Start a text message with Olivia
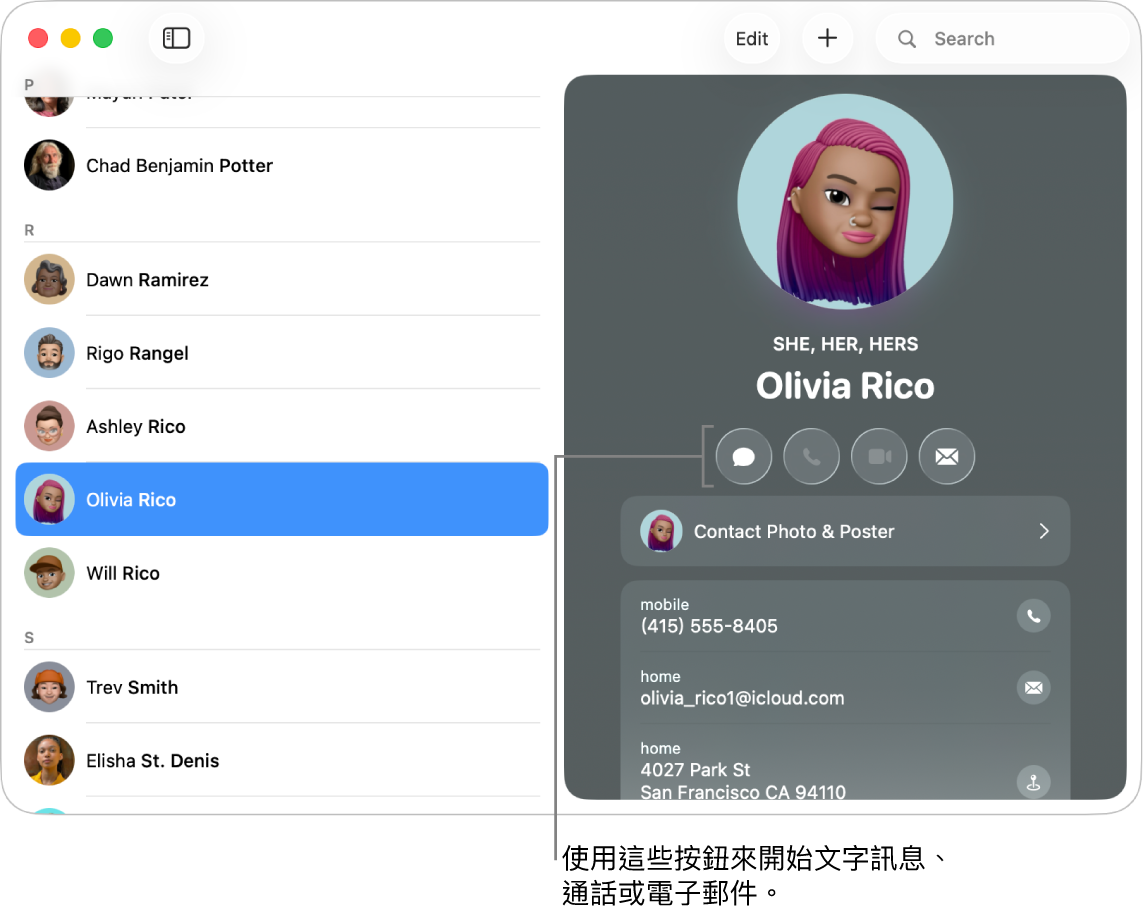Viewport: 1146px width, 915px height. tap(743, 457)
